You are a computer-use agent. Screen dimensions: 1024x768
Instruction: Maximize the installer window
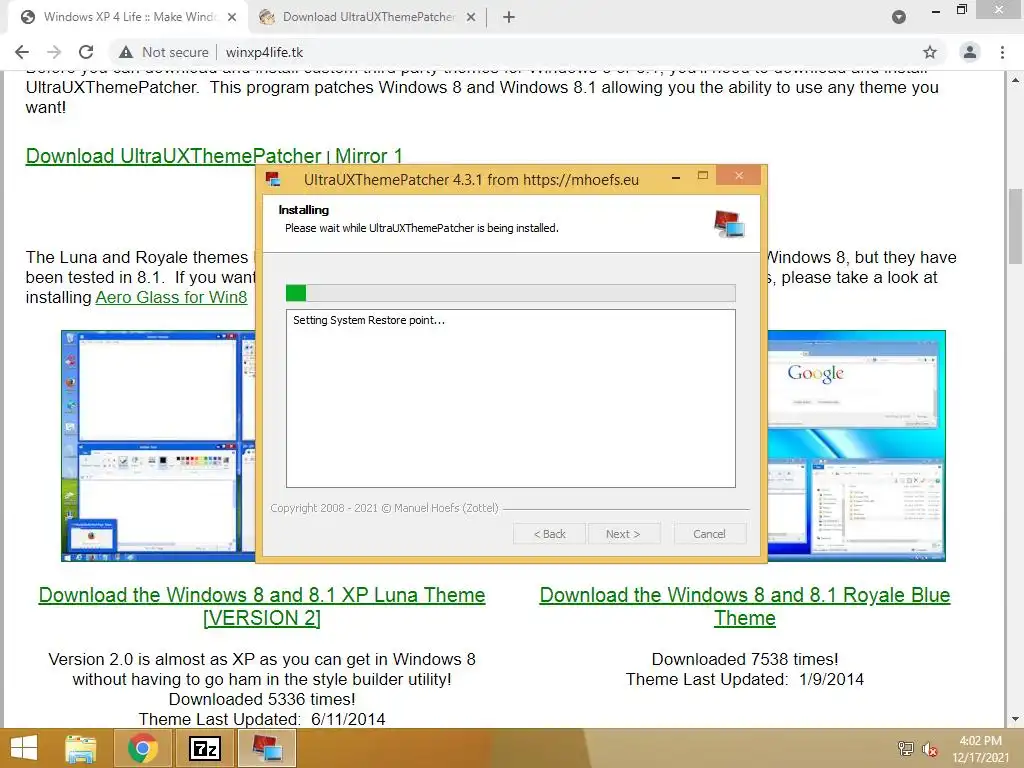click(x=703, y=176)
